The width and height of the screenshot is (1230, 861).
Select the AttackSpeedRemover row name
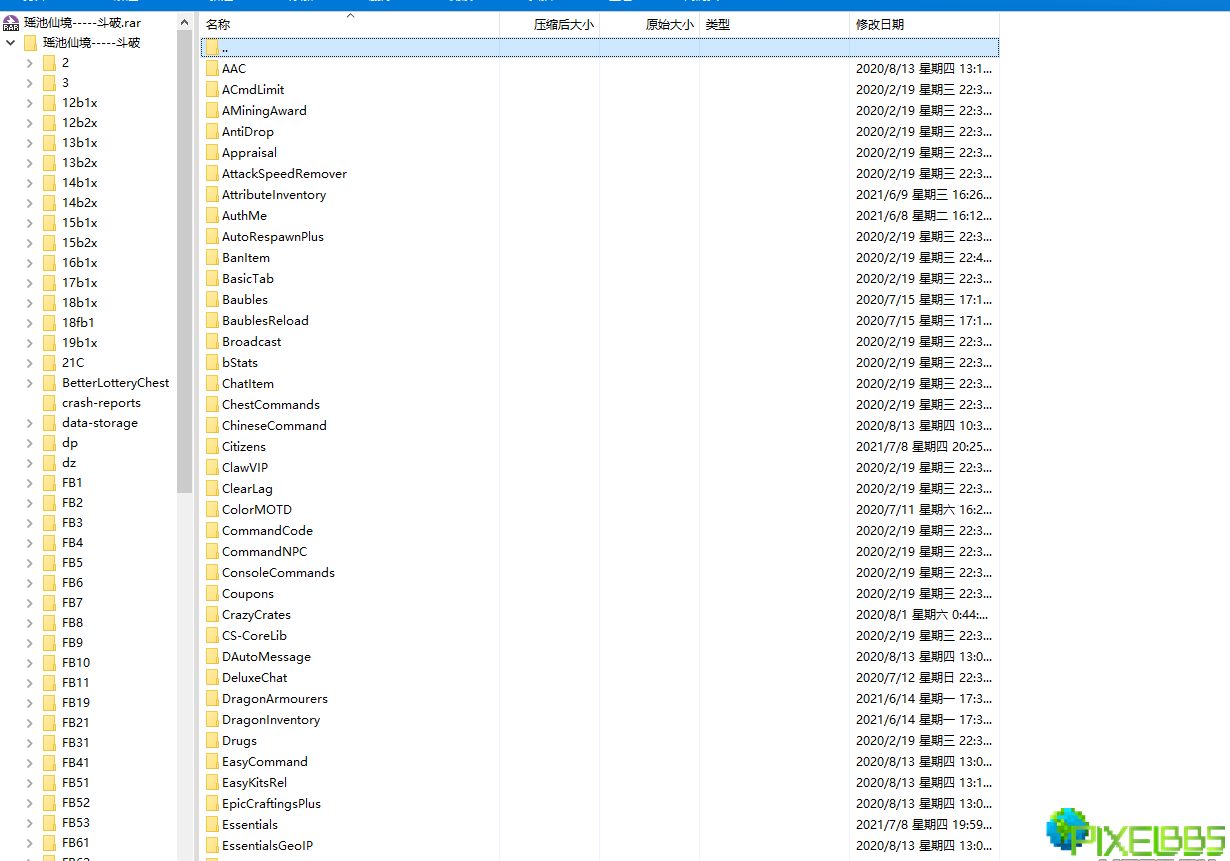click(284, 173)
